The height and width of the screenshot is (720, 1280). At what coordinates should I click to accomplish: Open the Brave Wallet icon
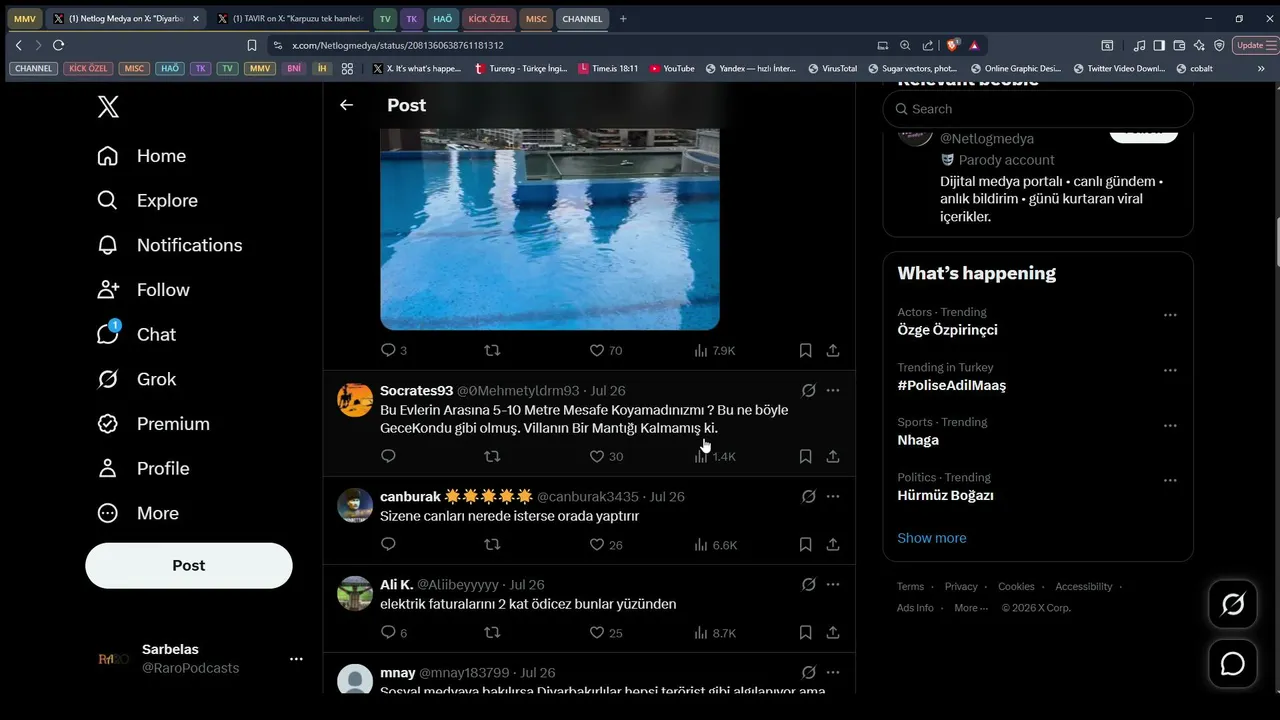click(1179, 45)
